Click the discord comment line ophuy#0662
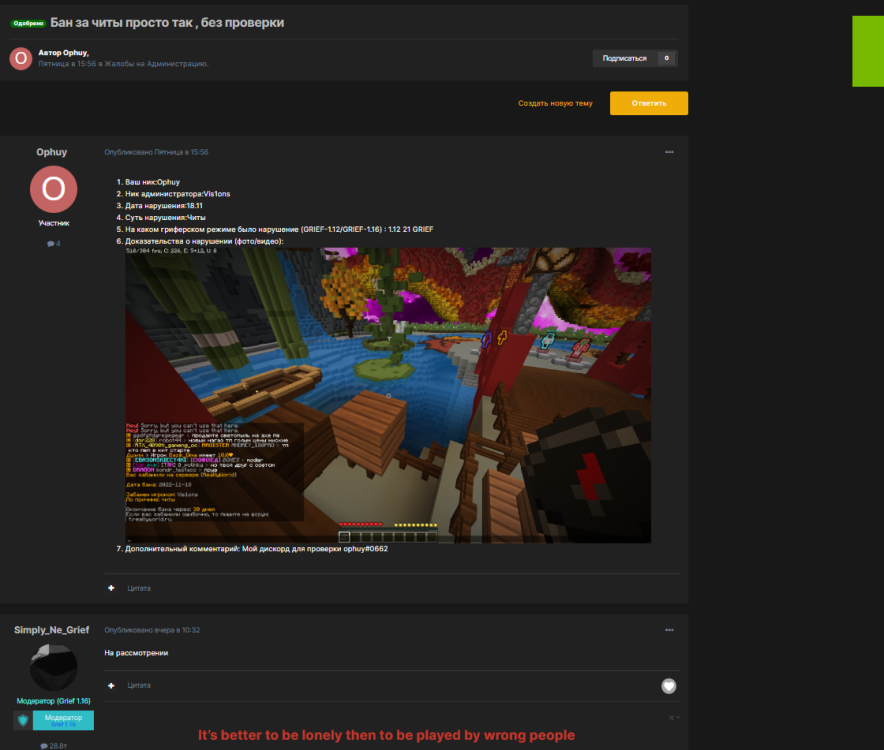884x750 pixels. tap(257, 549)
